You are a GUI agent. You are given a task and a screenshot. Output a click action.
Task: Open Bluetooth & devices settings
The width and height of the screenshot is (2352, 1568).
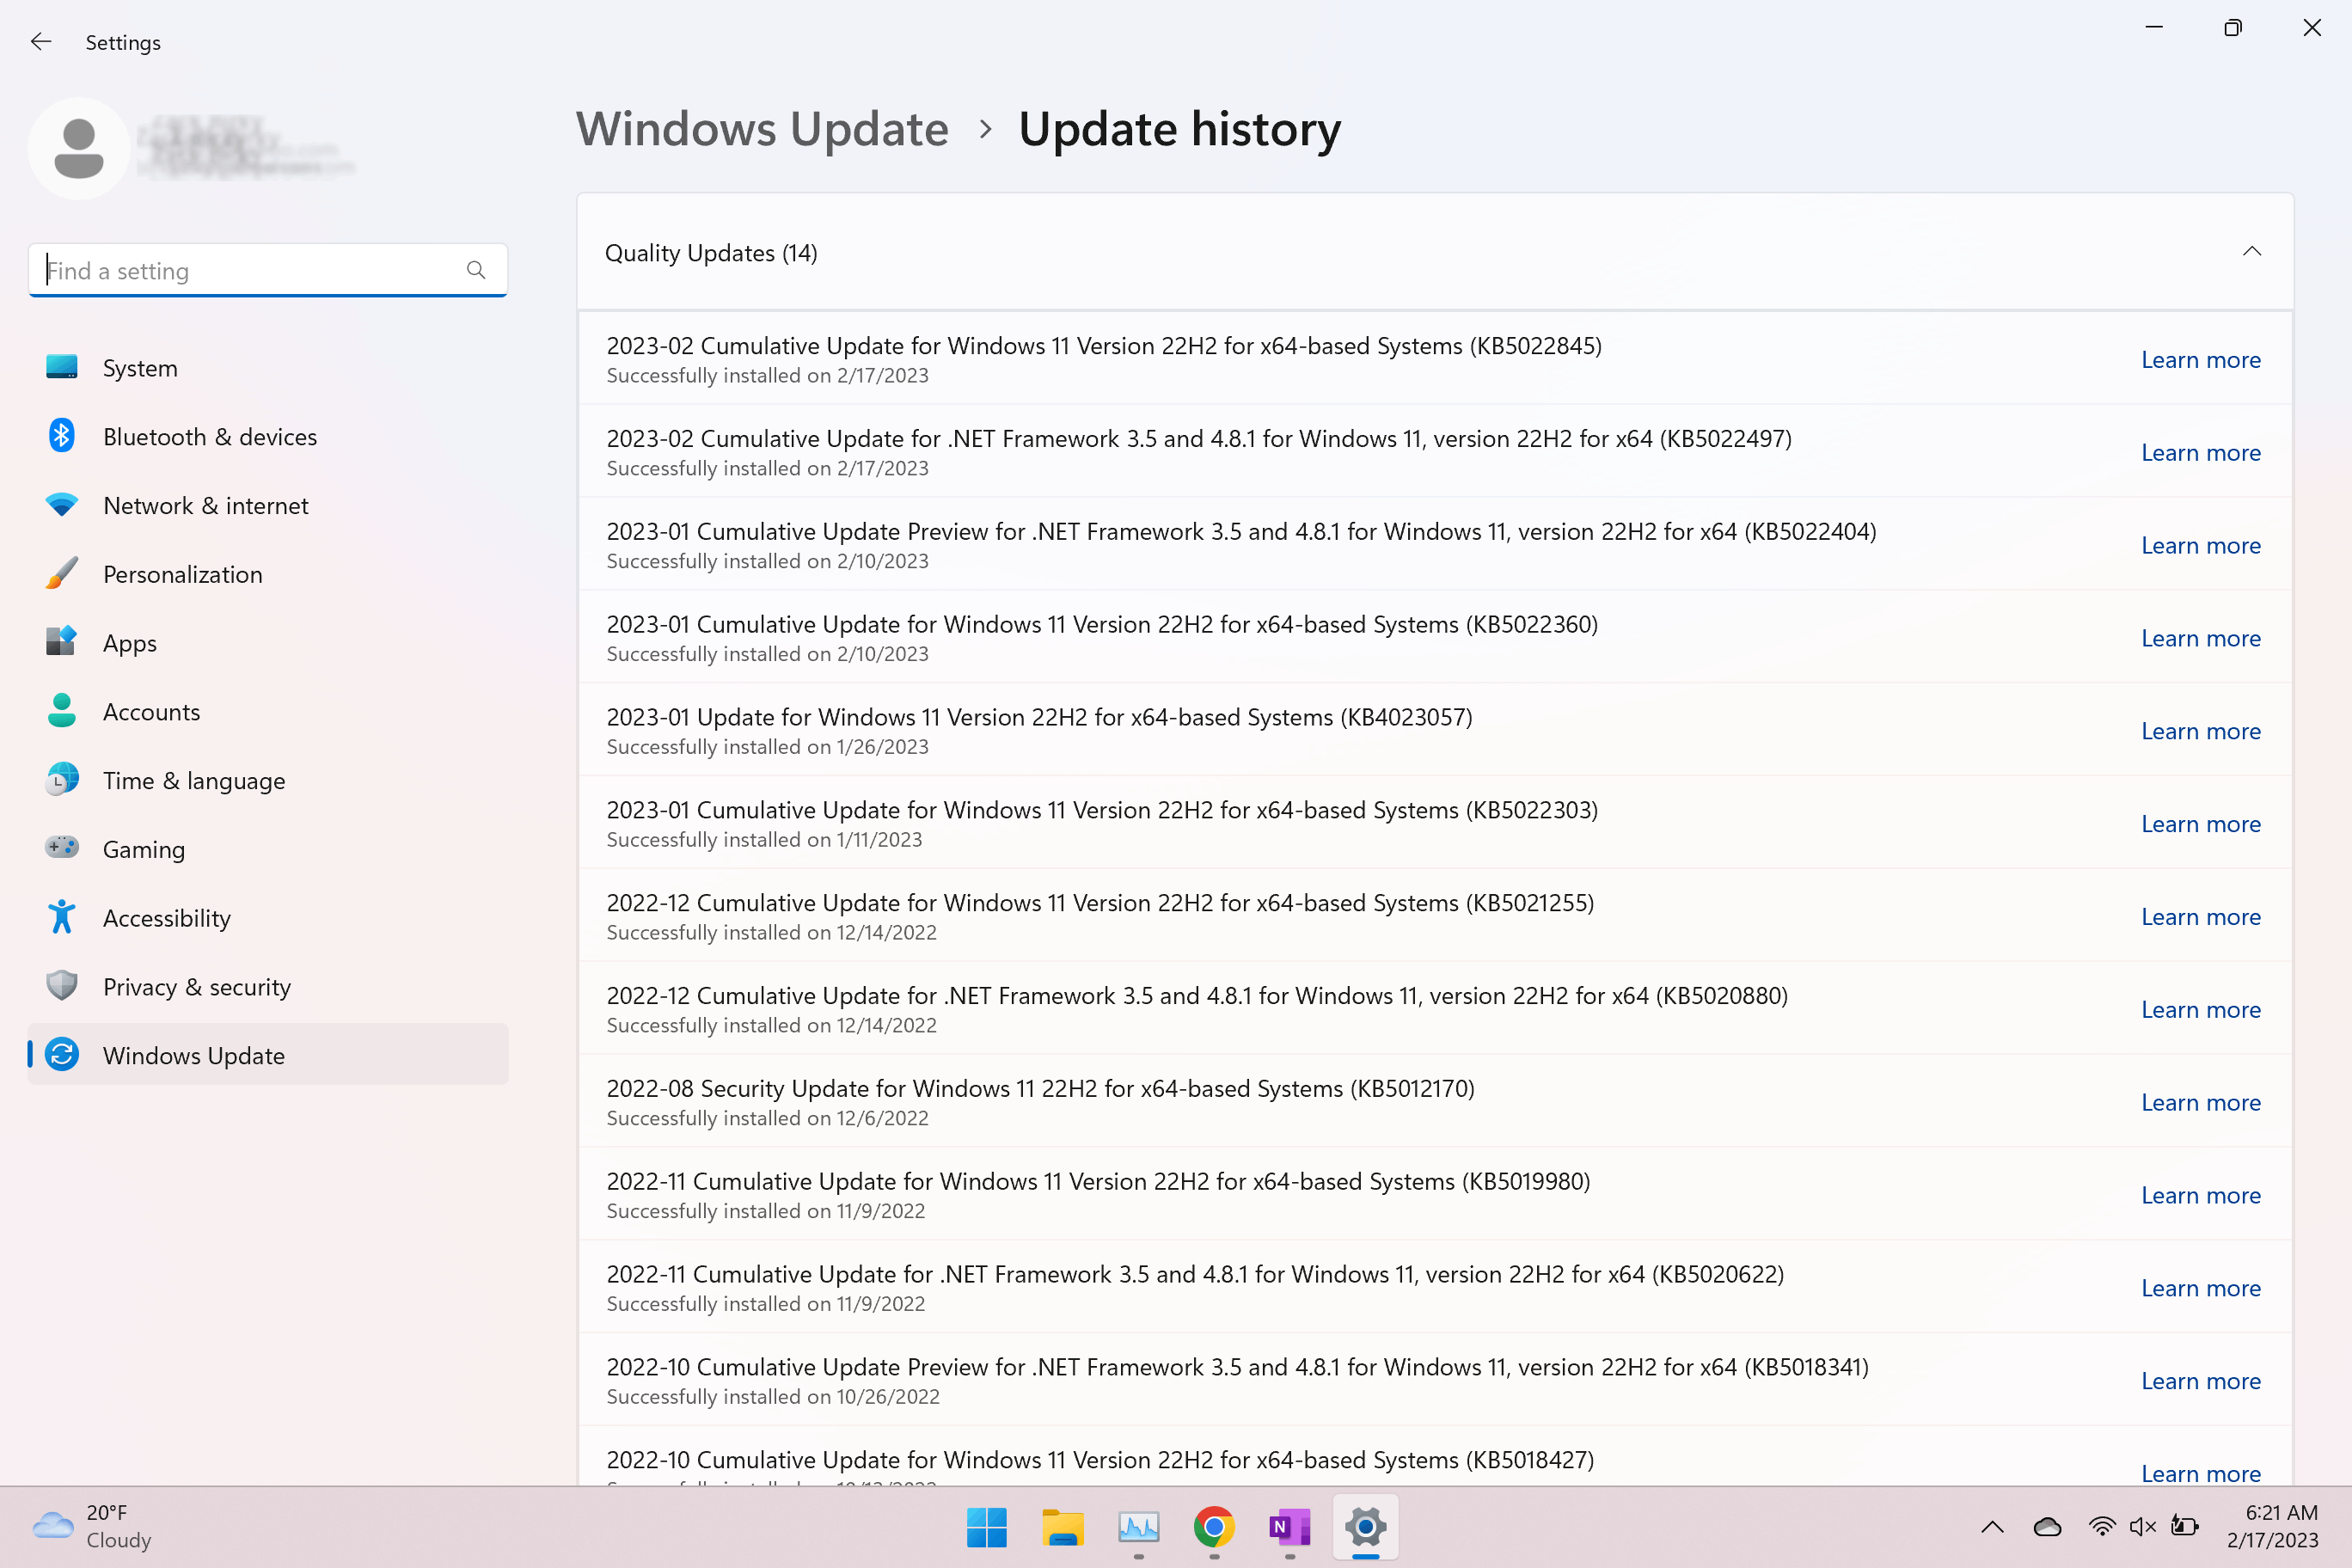209,437
